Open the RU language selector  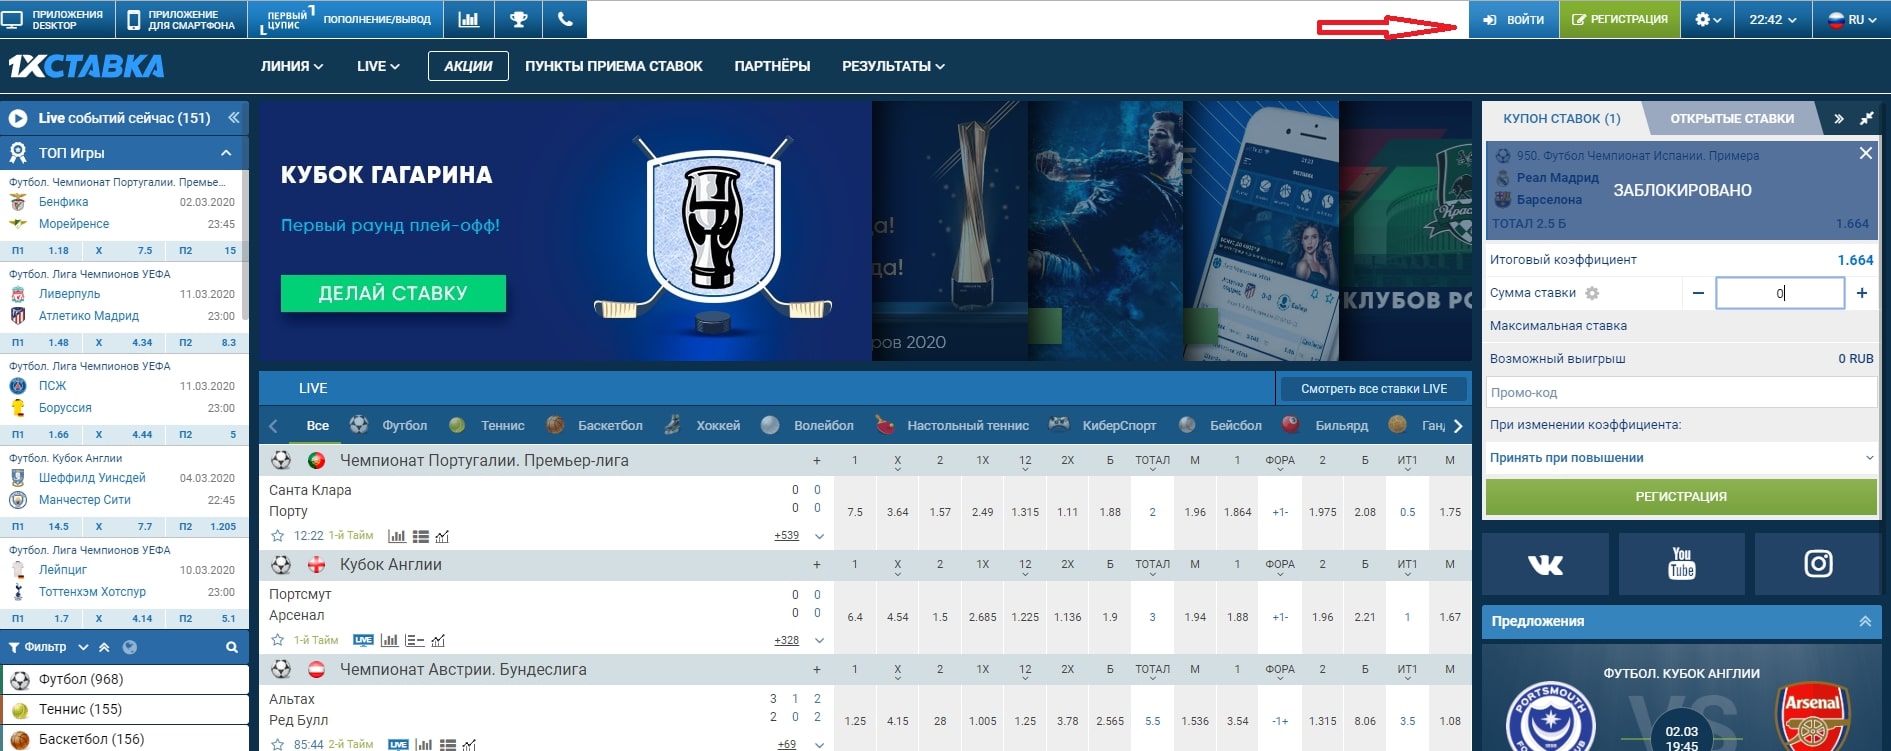pyautogui.click(x=1850, y=19)
